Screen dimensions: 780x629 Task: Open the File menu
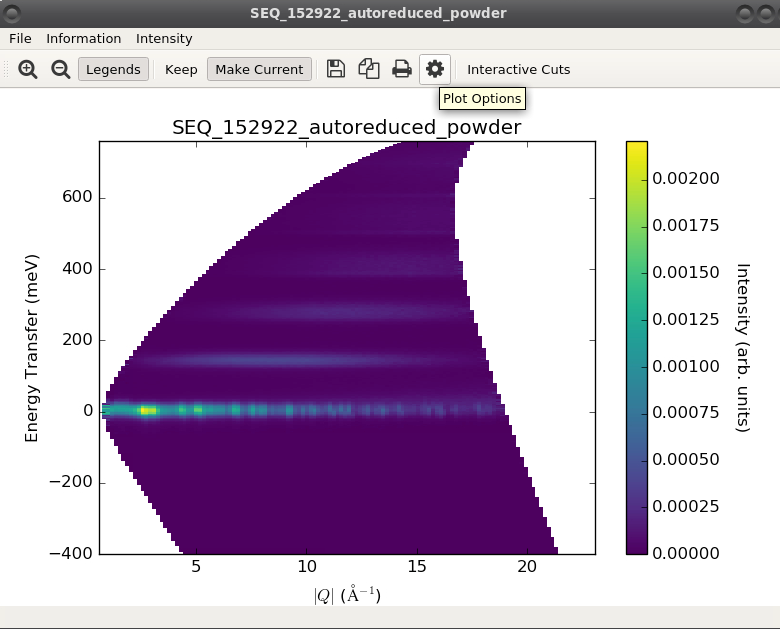(x=20, y=38)
